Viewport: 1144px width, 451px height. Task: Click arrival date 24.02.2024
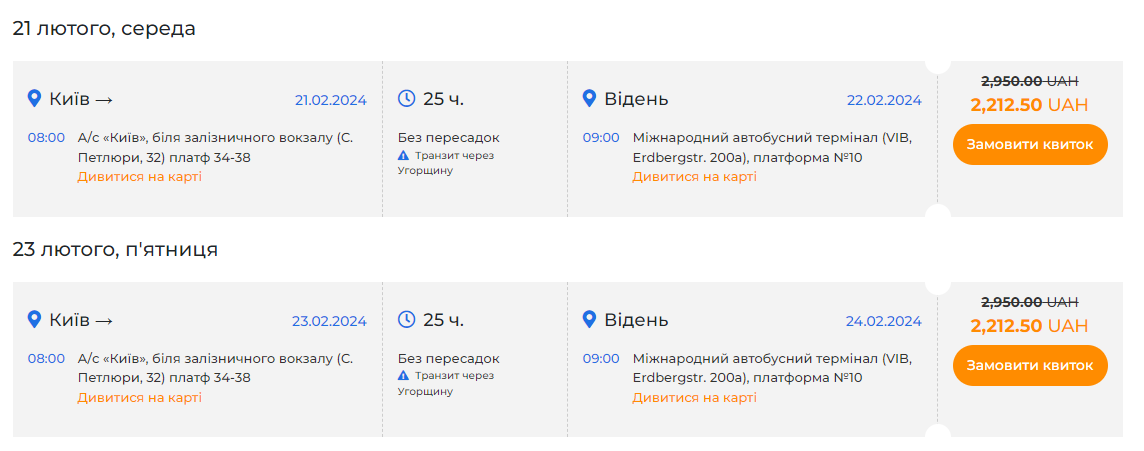click(x=884, y=321)
